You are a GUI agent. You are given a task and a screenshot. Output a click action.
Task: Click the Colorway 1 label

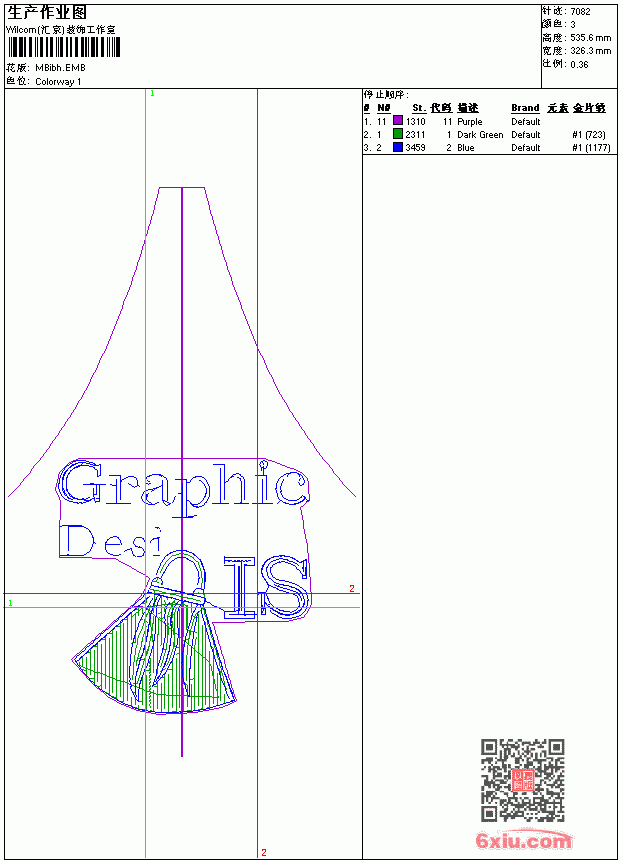pos(58,82)
